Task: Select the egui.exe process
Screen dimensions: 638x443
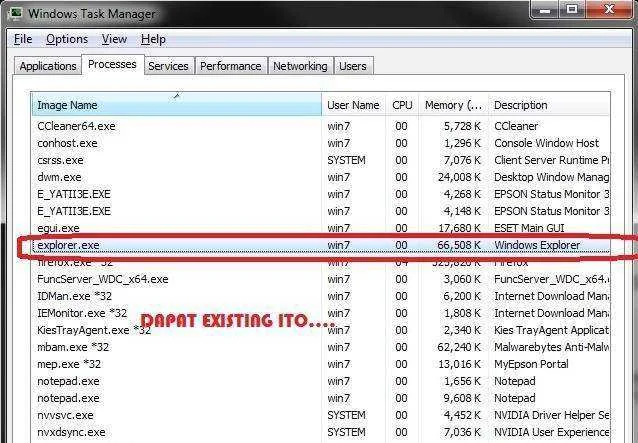Action: click(321, 228)
